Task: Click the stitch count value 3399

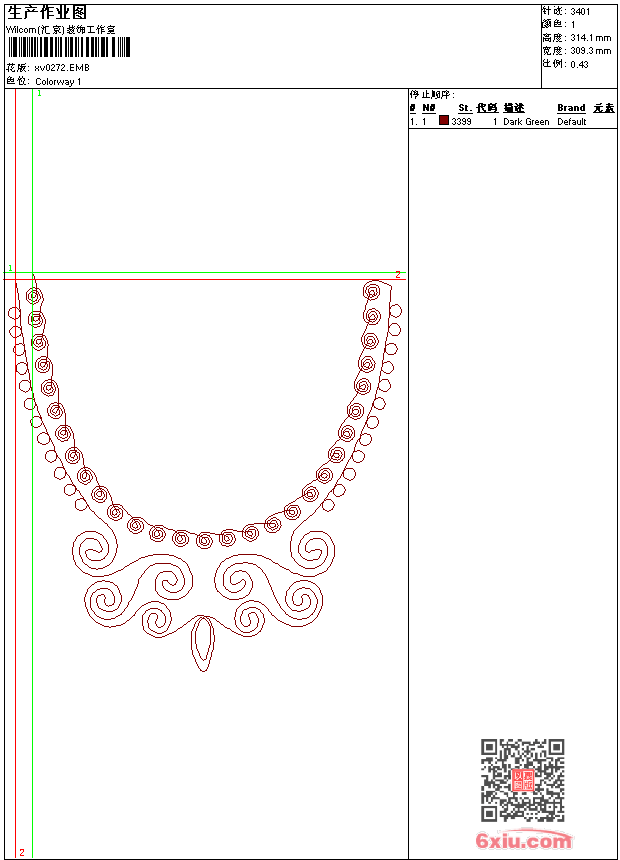Action: tap(461, 122)
